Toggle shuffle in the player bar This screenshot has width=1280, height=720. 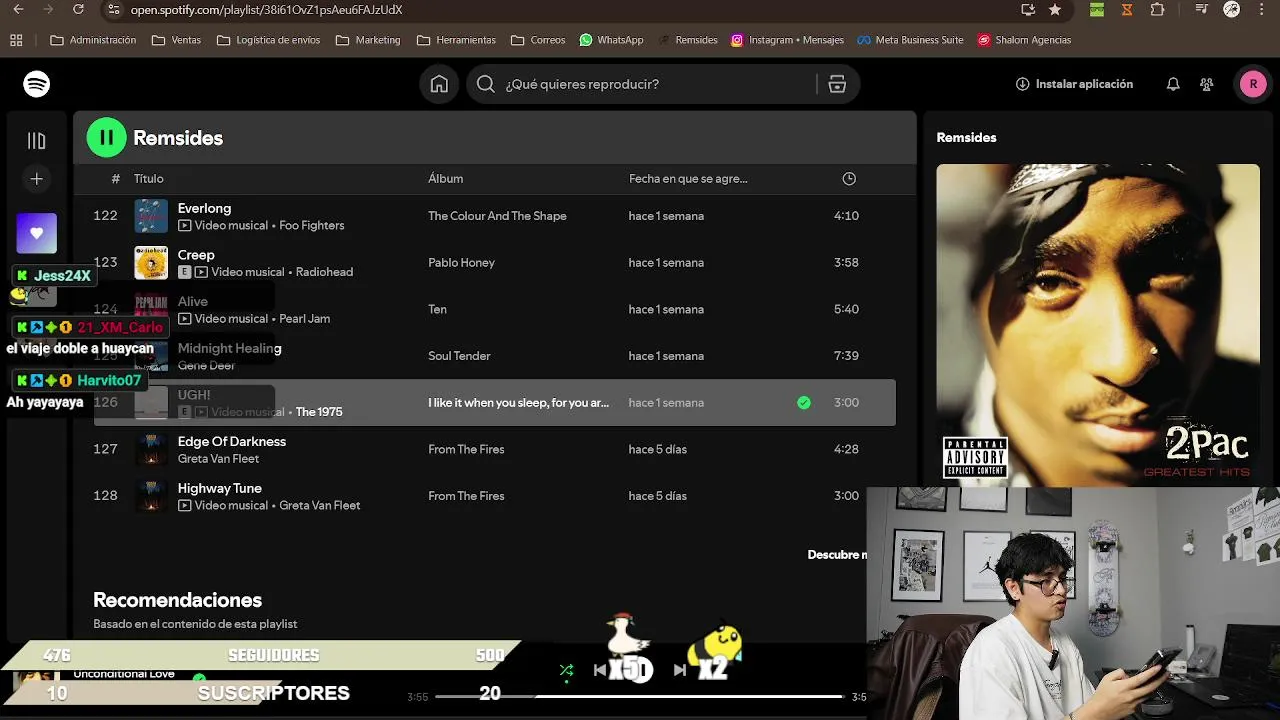[x=566, y=670]
